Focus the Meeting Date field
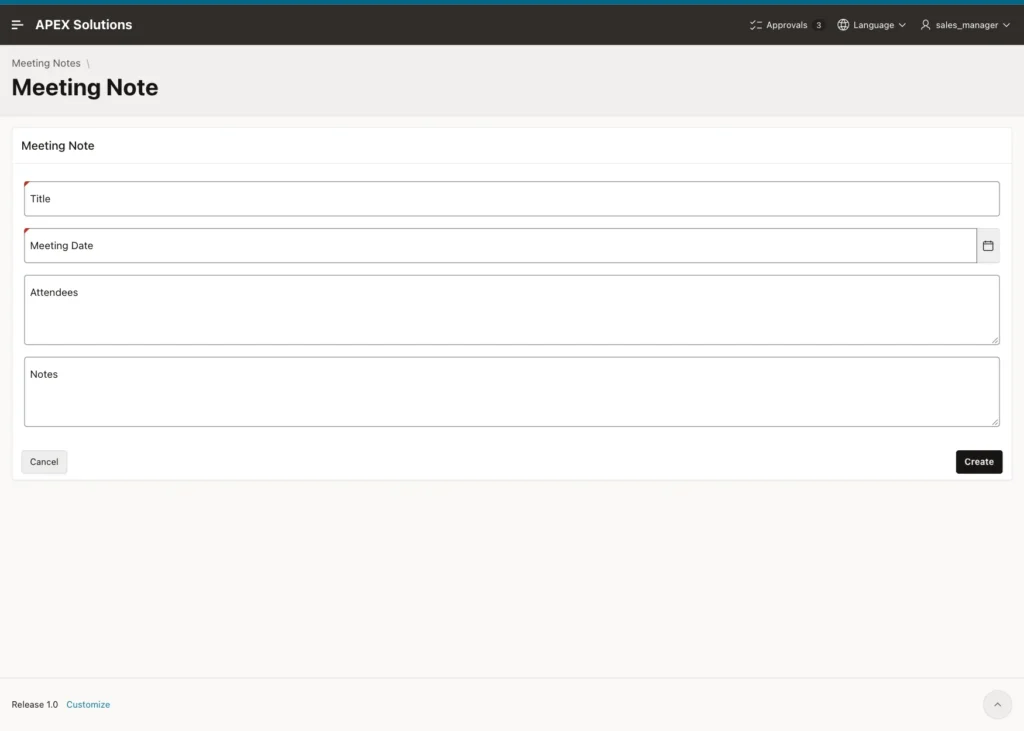This screenshot has height=731, width=1024. pyautogui.click(x=500, y=246)
